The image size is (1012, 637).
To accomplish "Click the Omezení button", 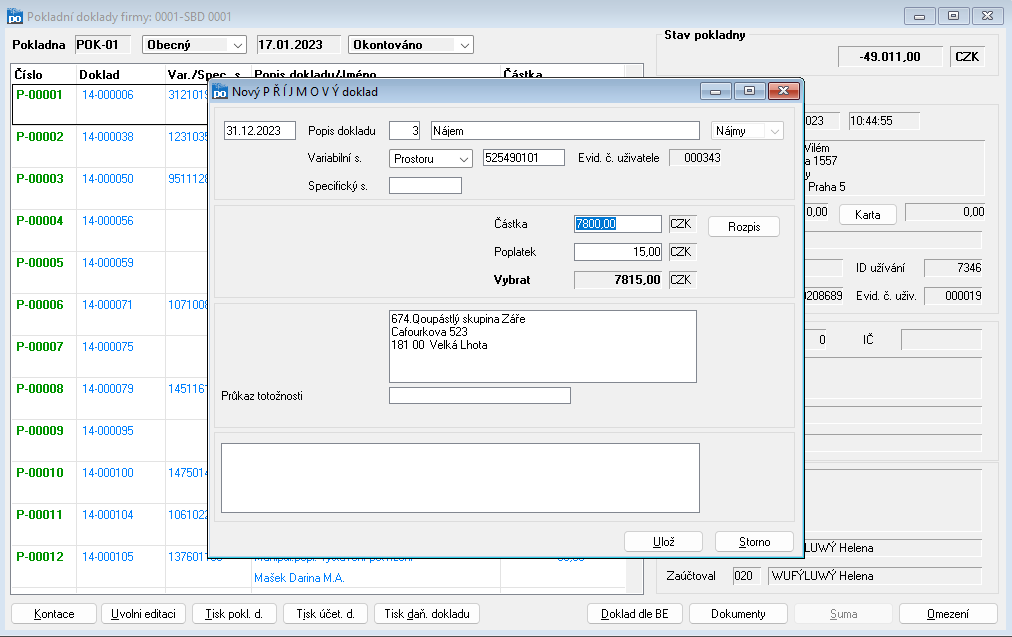I will coord(948,614).
